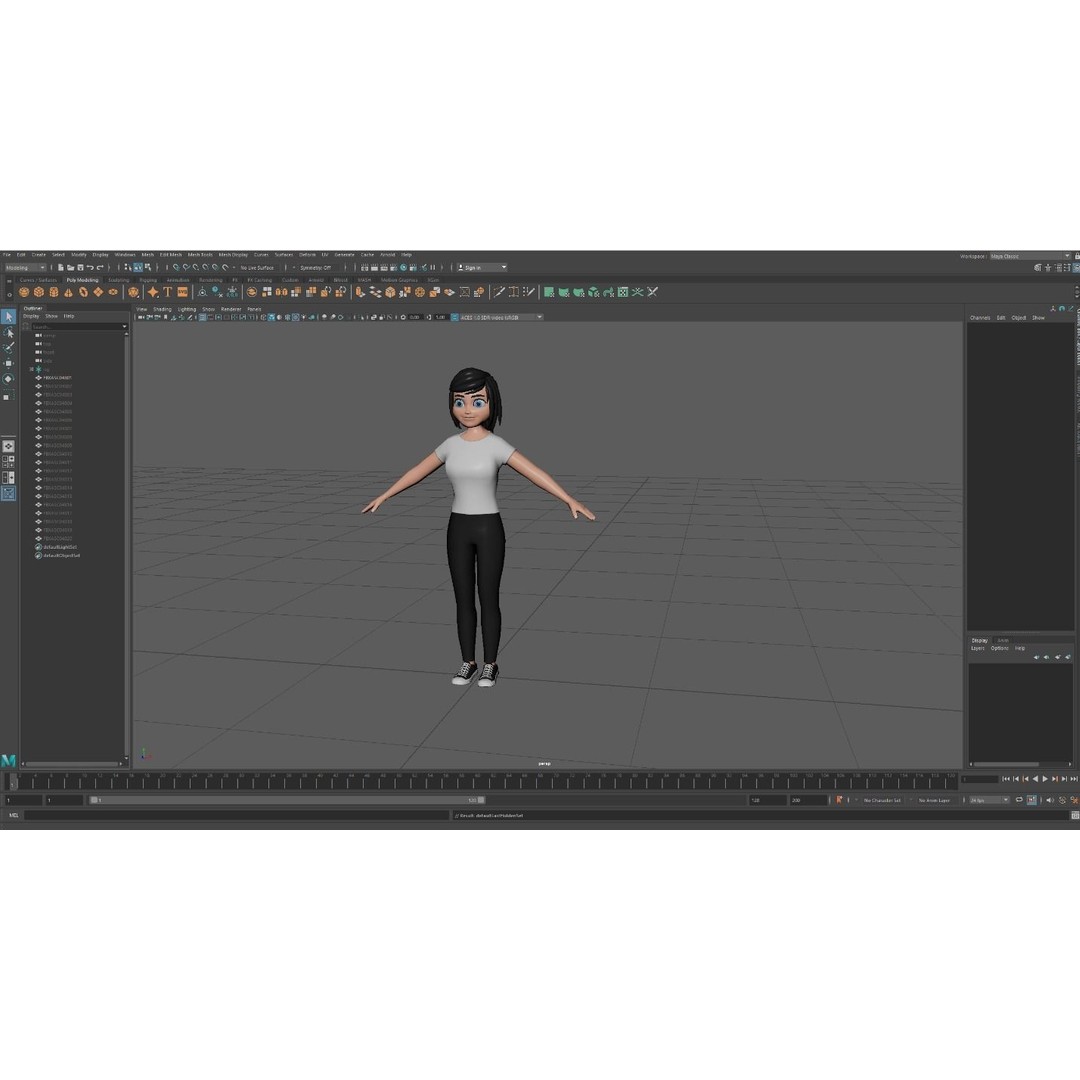Viewport: 1080px width, 1080px height.
Task: Click the Save Scene icon in the status line
Action: point(81,267)
